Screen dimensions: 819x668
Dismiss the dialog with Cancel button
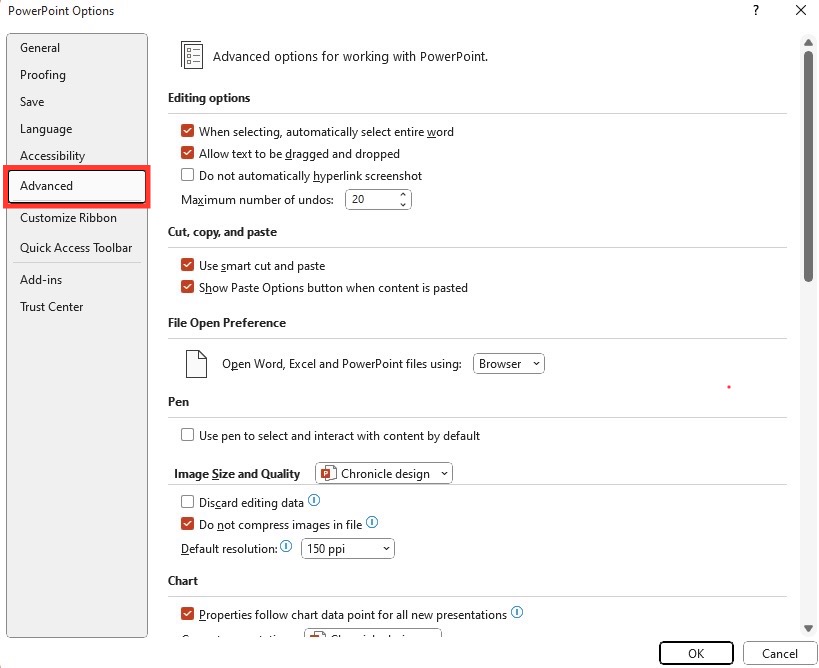click(x=779, y=653)
